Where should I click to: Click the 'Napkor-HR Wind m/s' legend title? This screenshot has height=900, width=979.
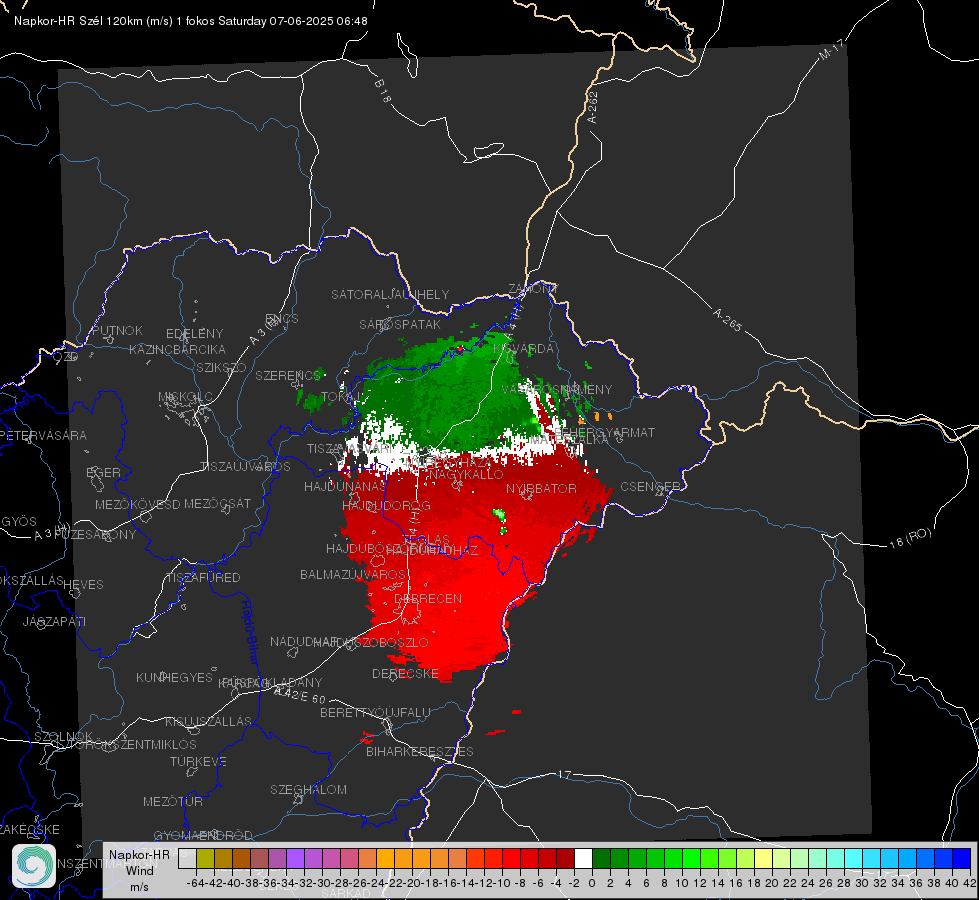tap(139, 871)
